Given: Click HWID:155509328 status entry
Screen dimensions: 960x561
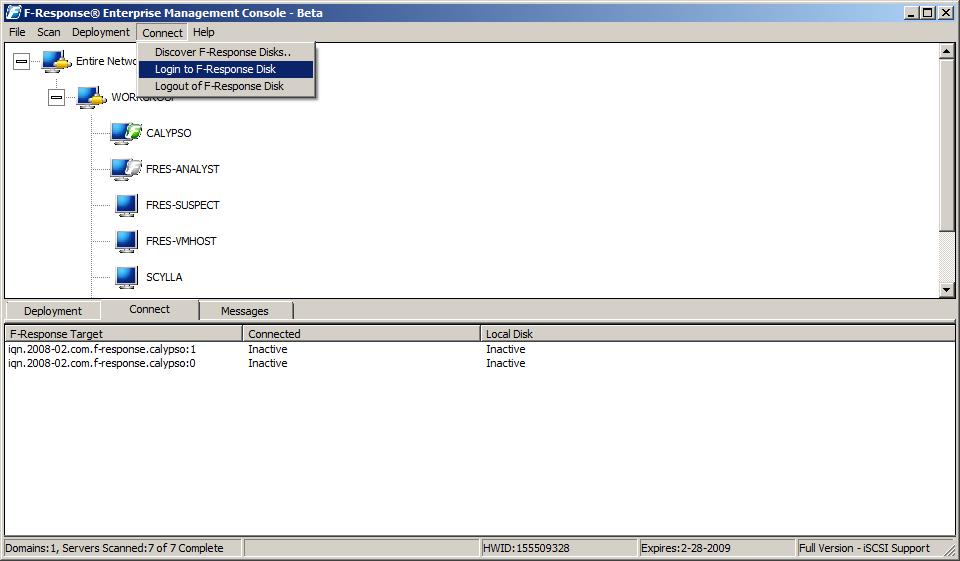Looking at the screenshot, I should tap(526, 548).
